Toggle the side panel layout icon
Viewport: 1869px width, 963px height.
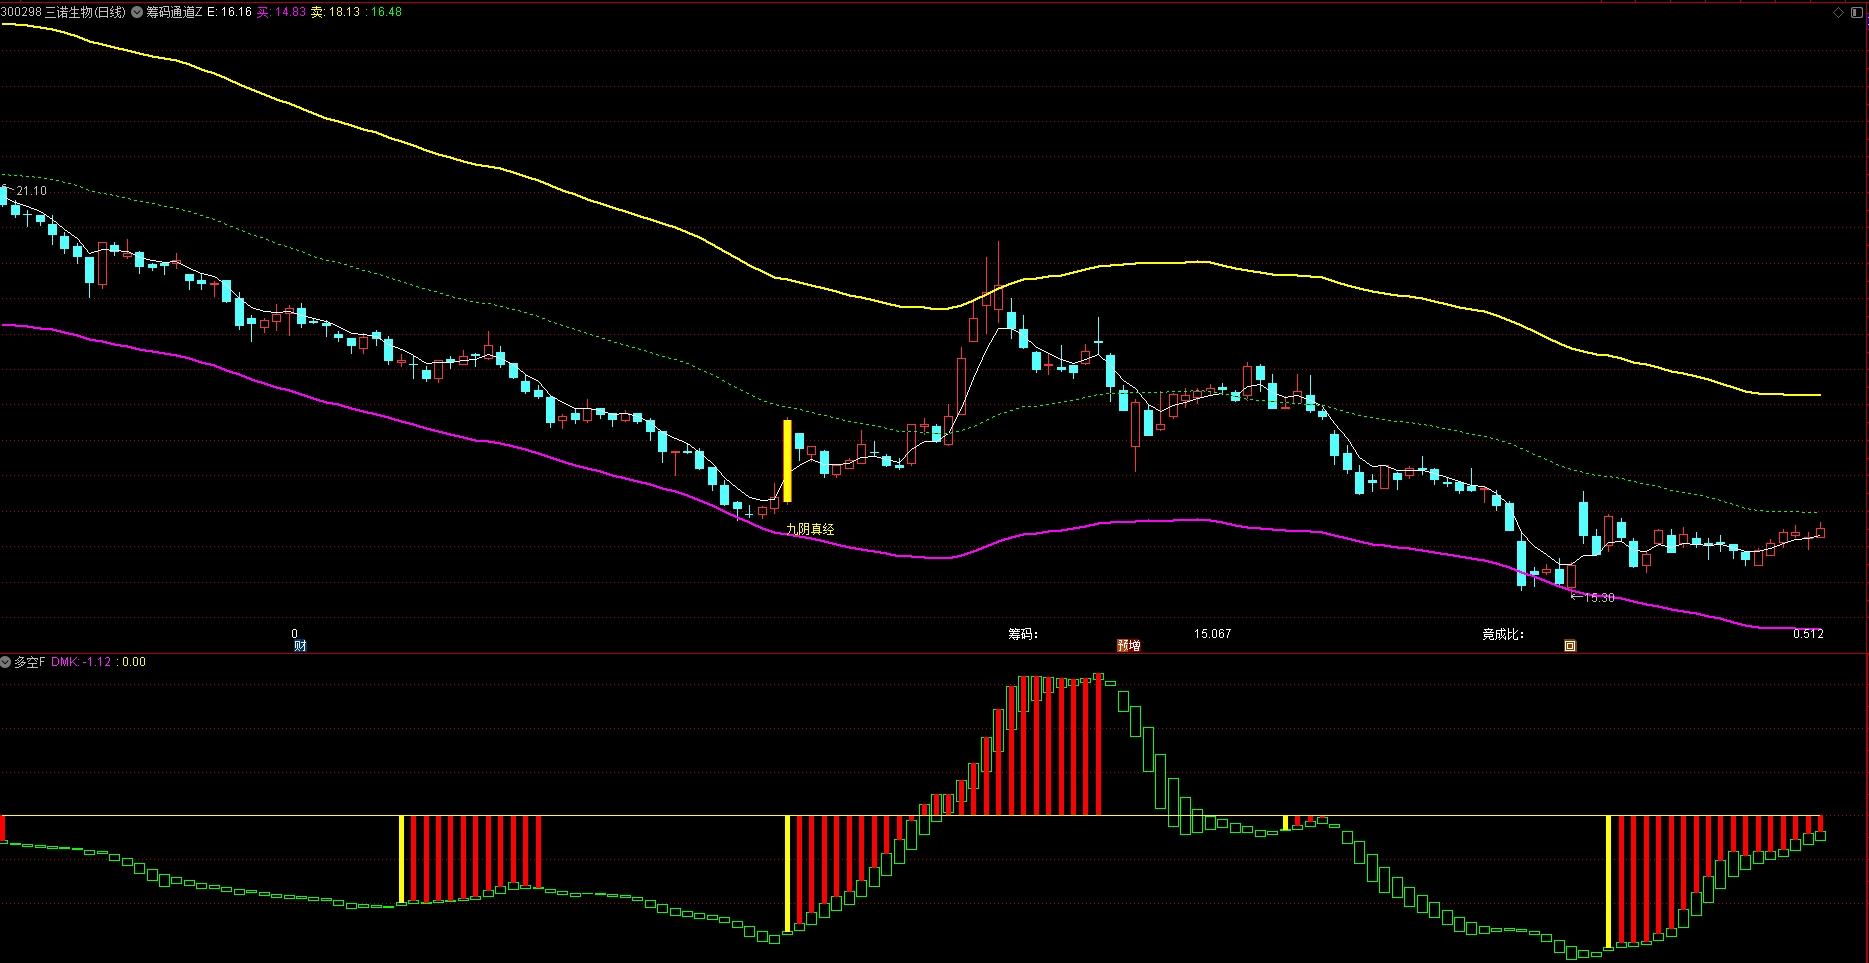point(1855,13)
